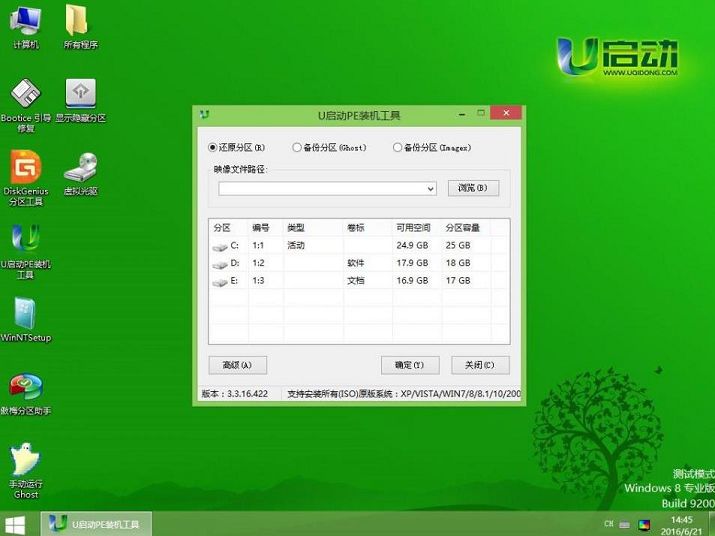Minimize the U启动PE装机工具 dialog

[x=462, y=114]
